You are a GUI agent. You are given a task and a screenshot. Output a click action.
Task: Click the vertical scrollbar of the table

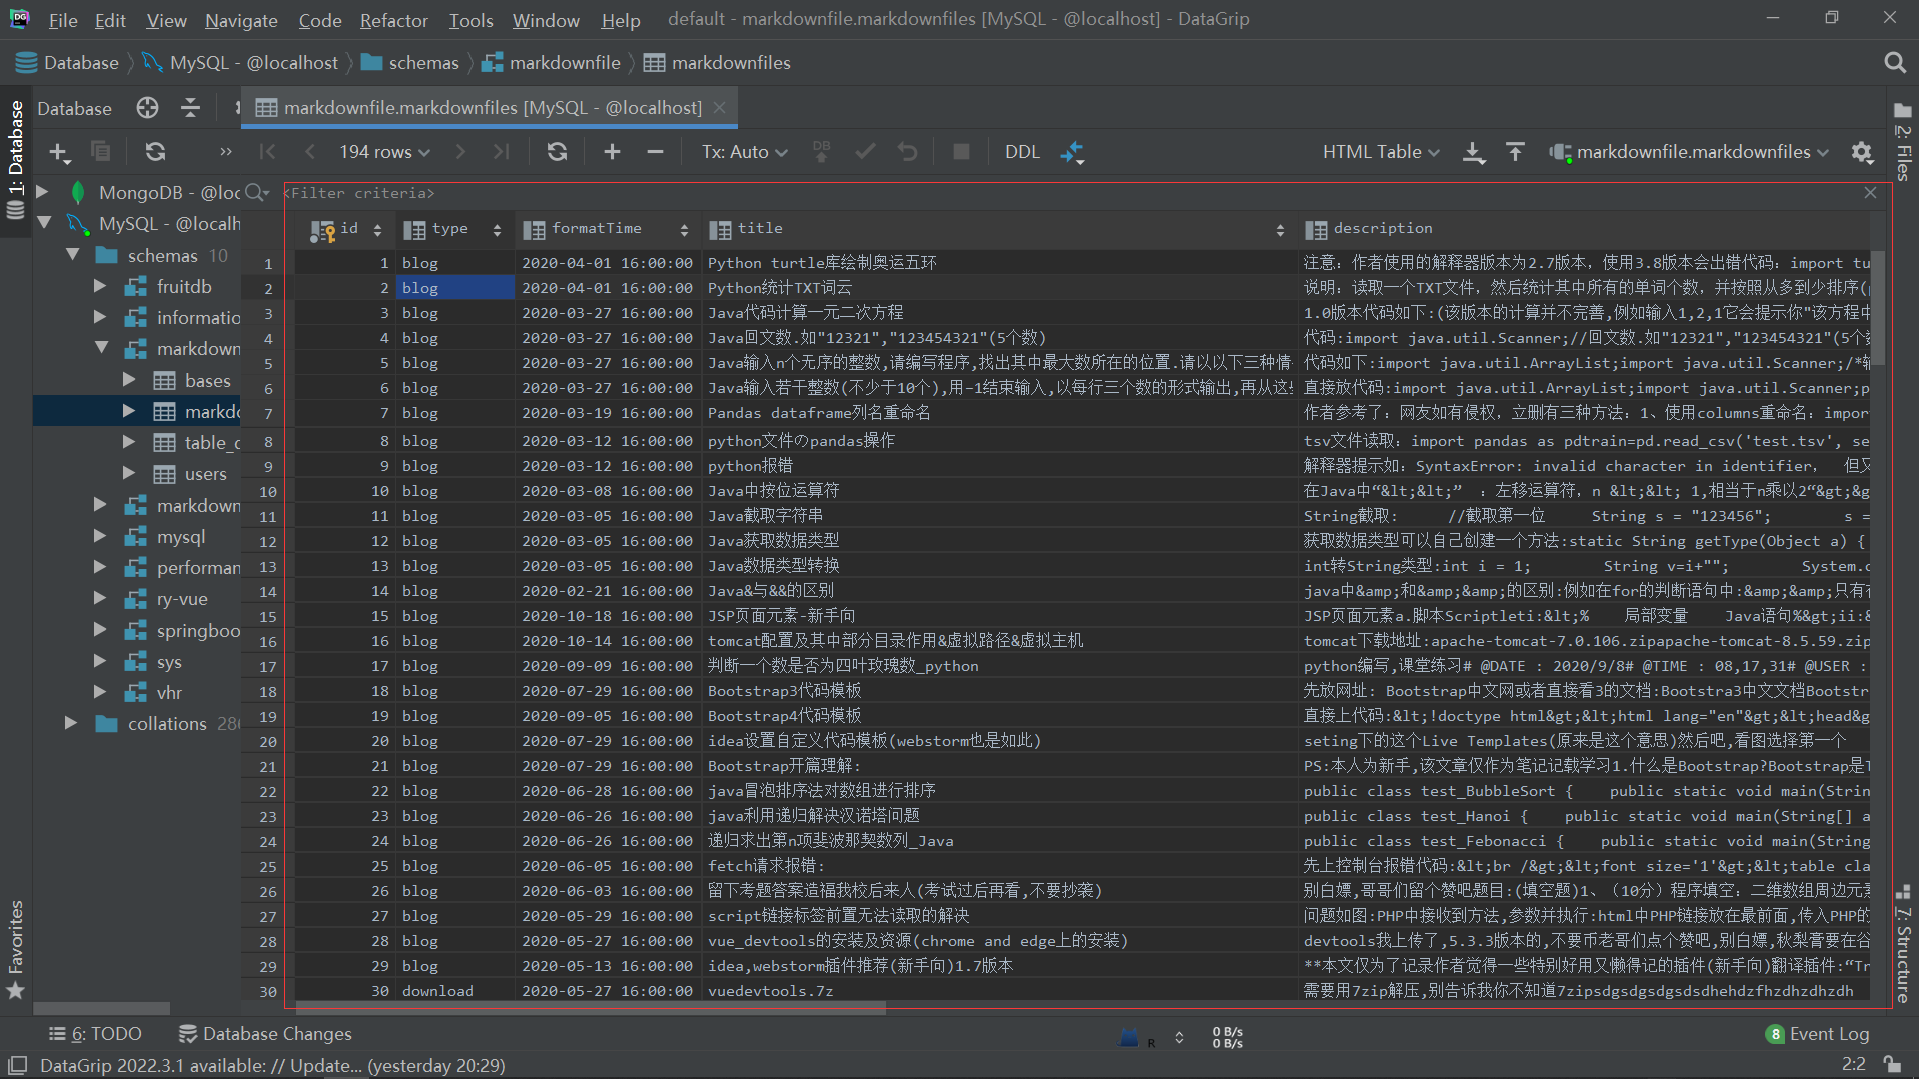[1878, 307]
